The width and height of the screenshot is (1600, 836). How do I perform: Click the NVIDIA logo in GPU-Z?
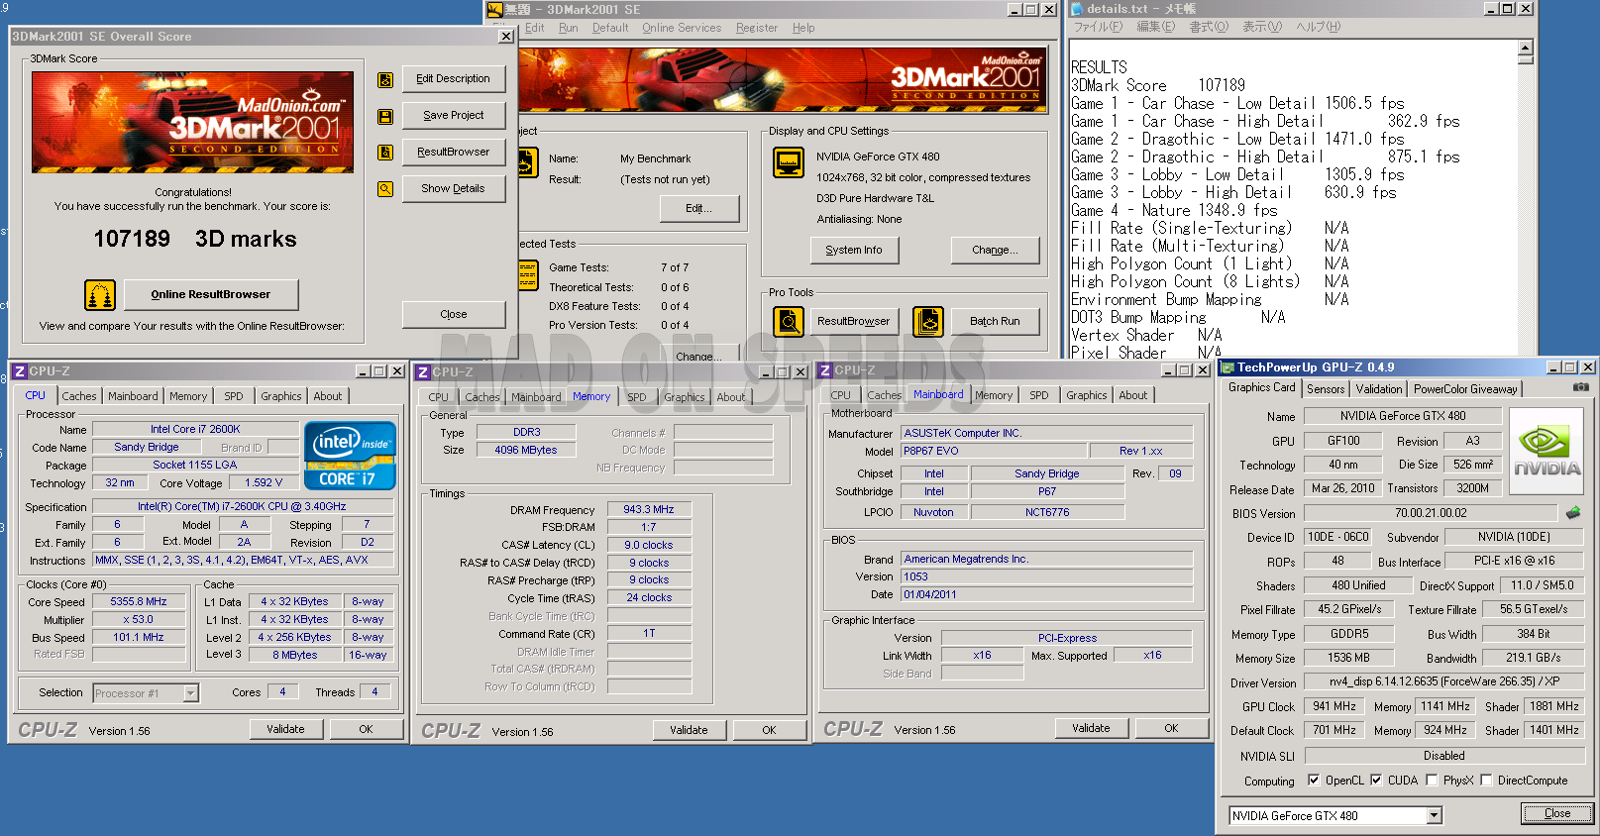(1546, 451)
